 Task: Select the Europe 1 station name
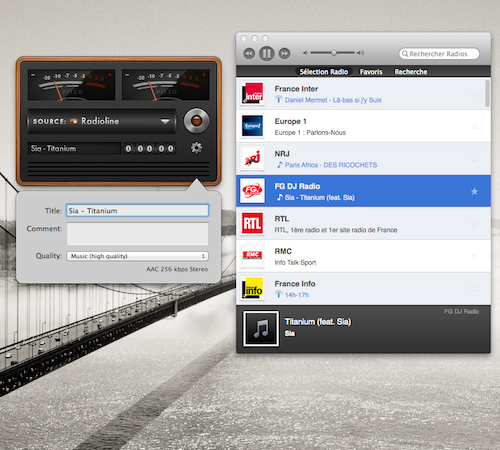290,121
